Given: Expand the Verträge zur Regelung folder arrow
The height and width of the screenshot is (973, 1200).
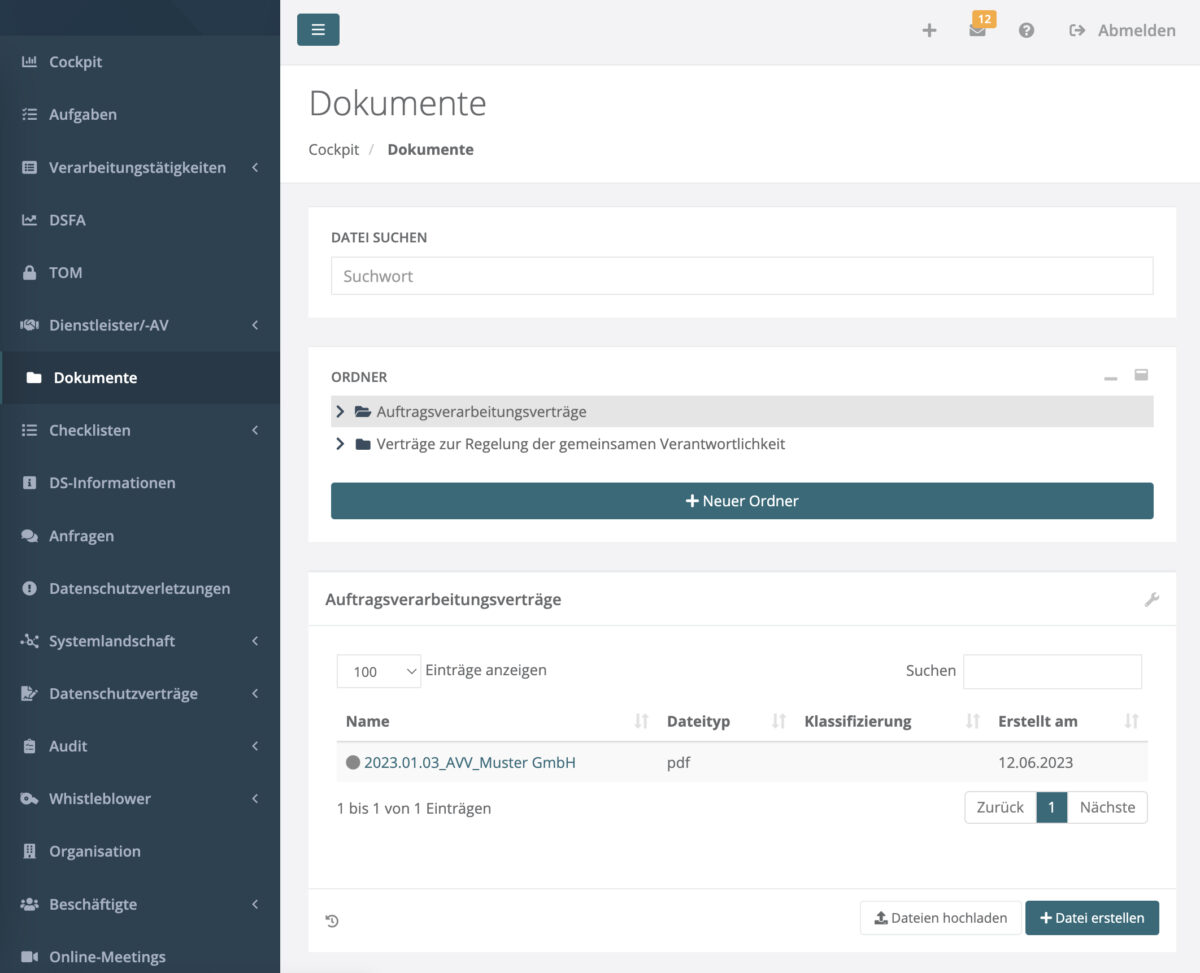Looking at the screenshot, I should click(x=340, y=444).
